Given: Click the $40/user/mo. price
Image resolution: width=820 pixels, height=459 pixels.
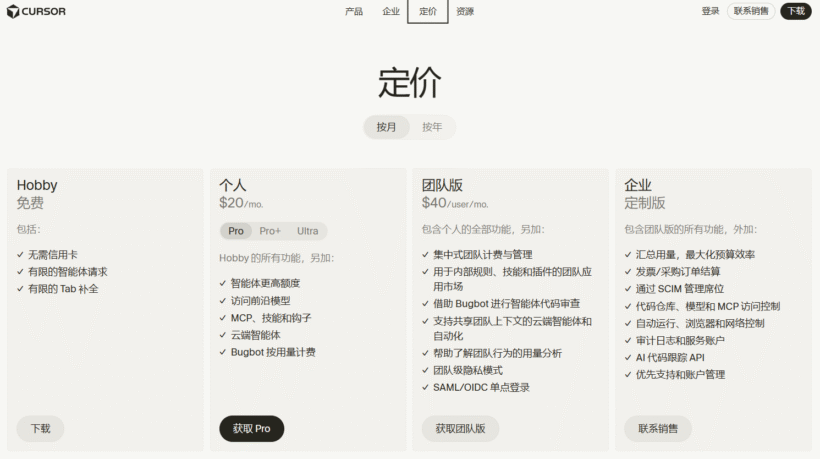Looking at the screenshot, I should 455,203.
